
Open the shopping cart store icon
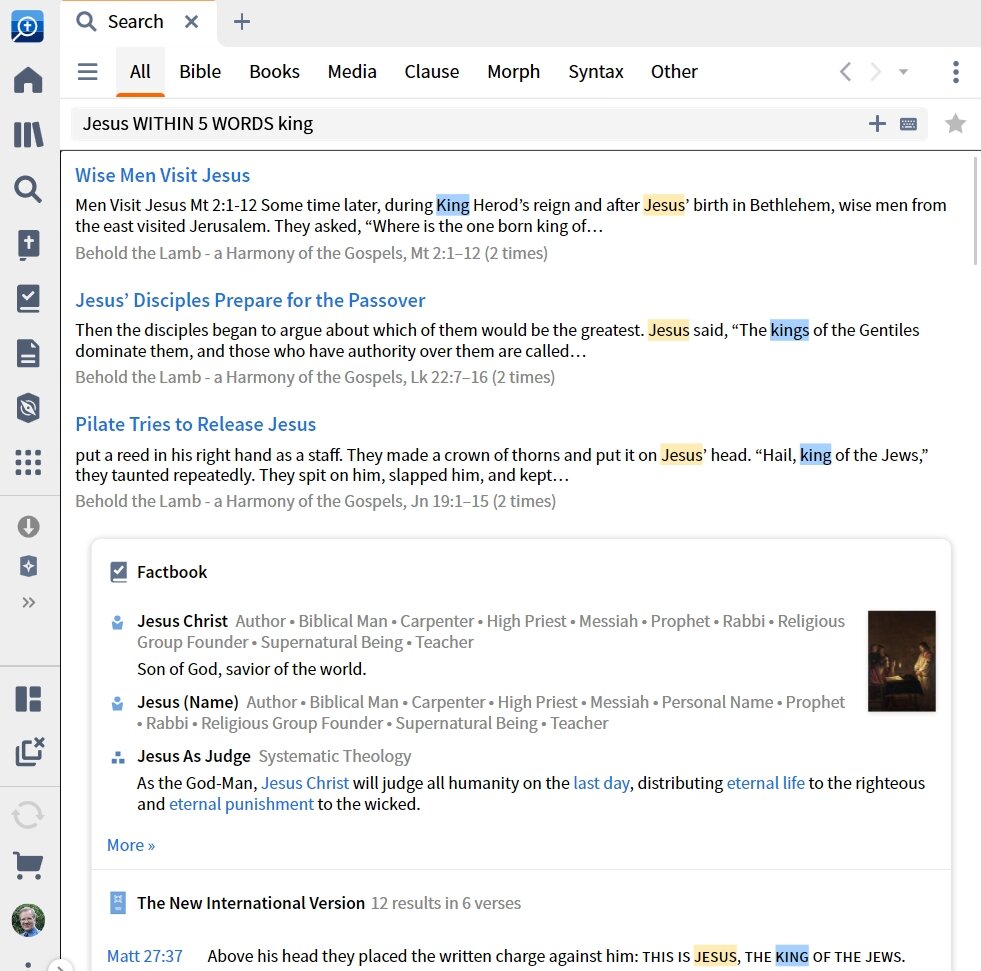click(x=28, y=866)
